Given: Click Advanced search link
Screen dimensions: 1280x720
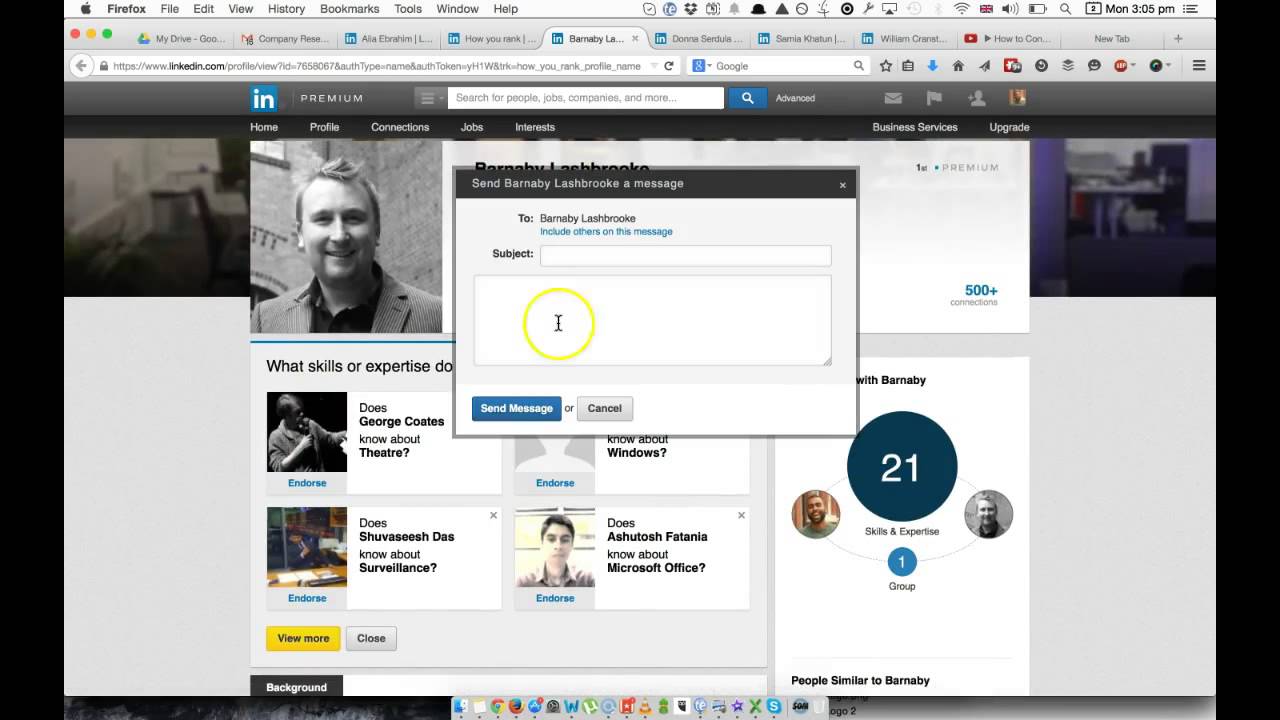Looking at the screenshot, I should (795, 98).
